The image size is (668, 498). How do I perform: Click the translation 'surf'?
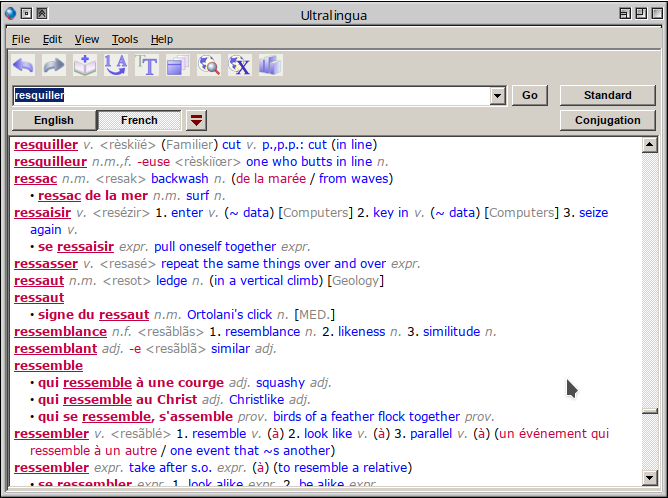pos(198,196)
